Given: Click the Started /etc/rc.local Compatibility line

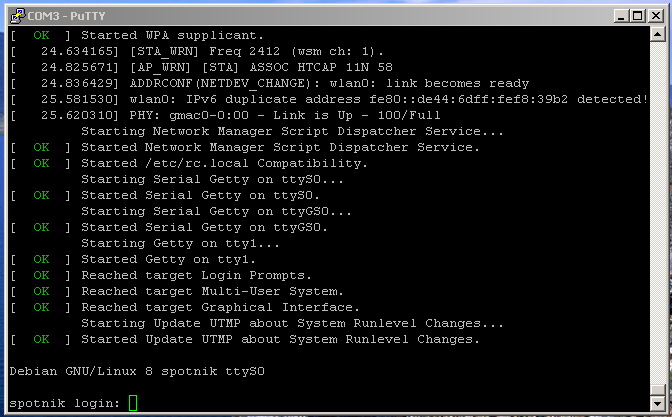Looking at the screenshot, I should (189, 163).
